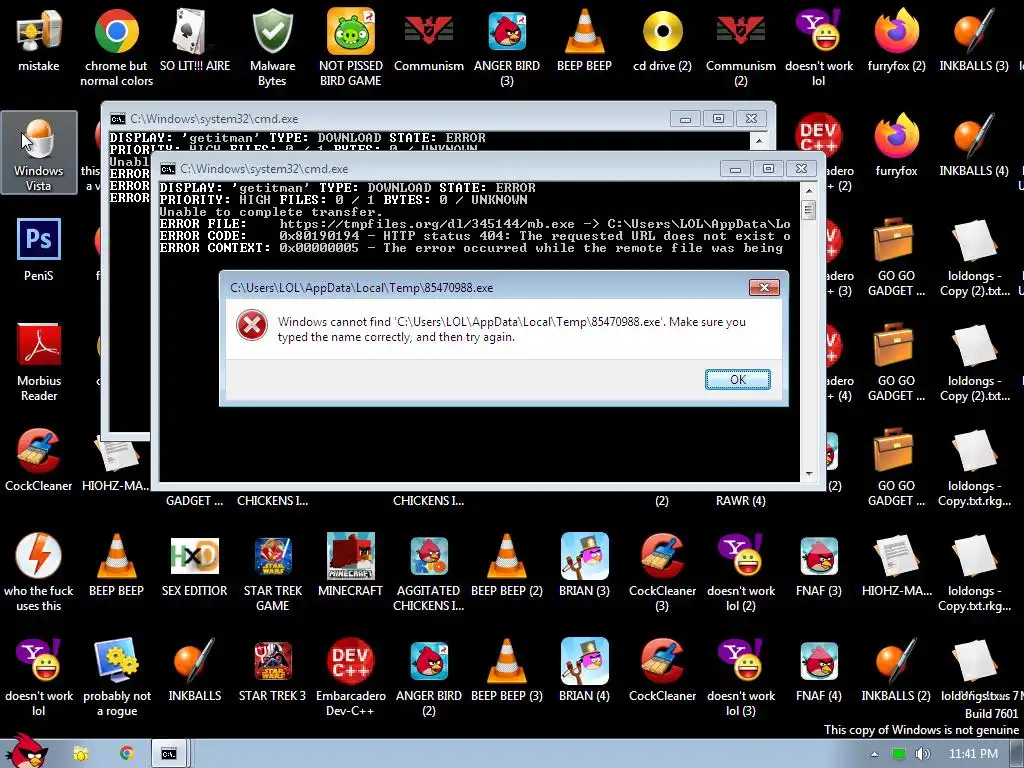This screenshot has height=768, width=1024.
Task: Click the angry bird Start button
Action: [x=27, y=751]
